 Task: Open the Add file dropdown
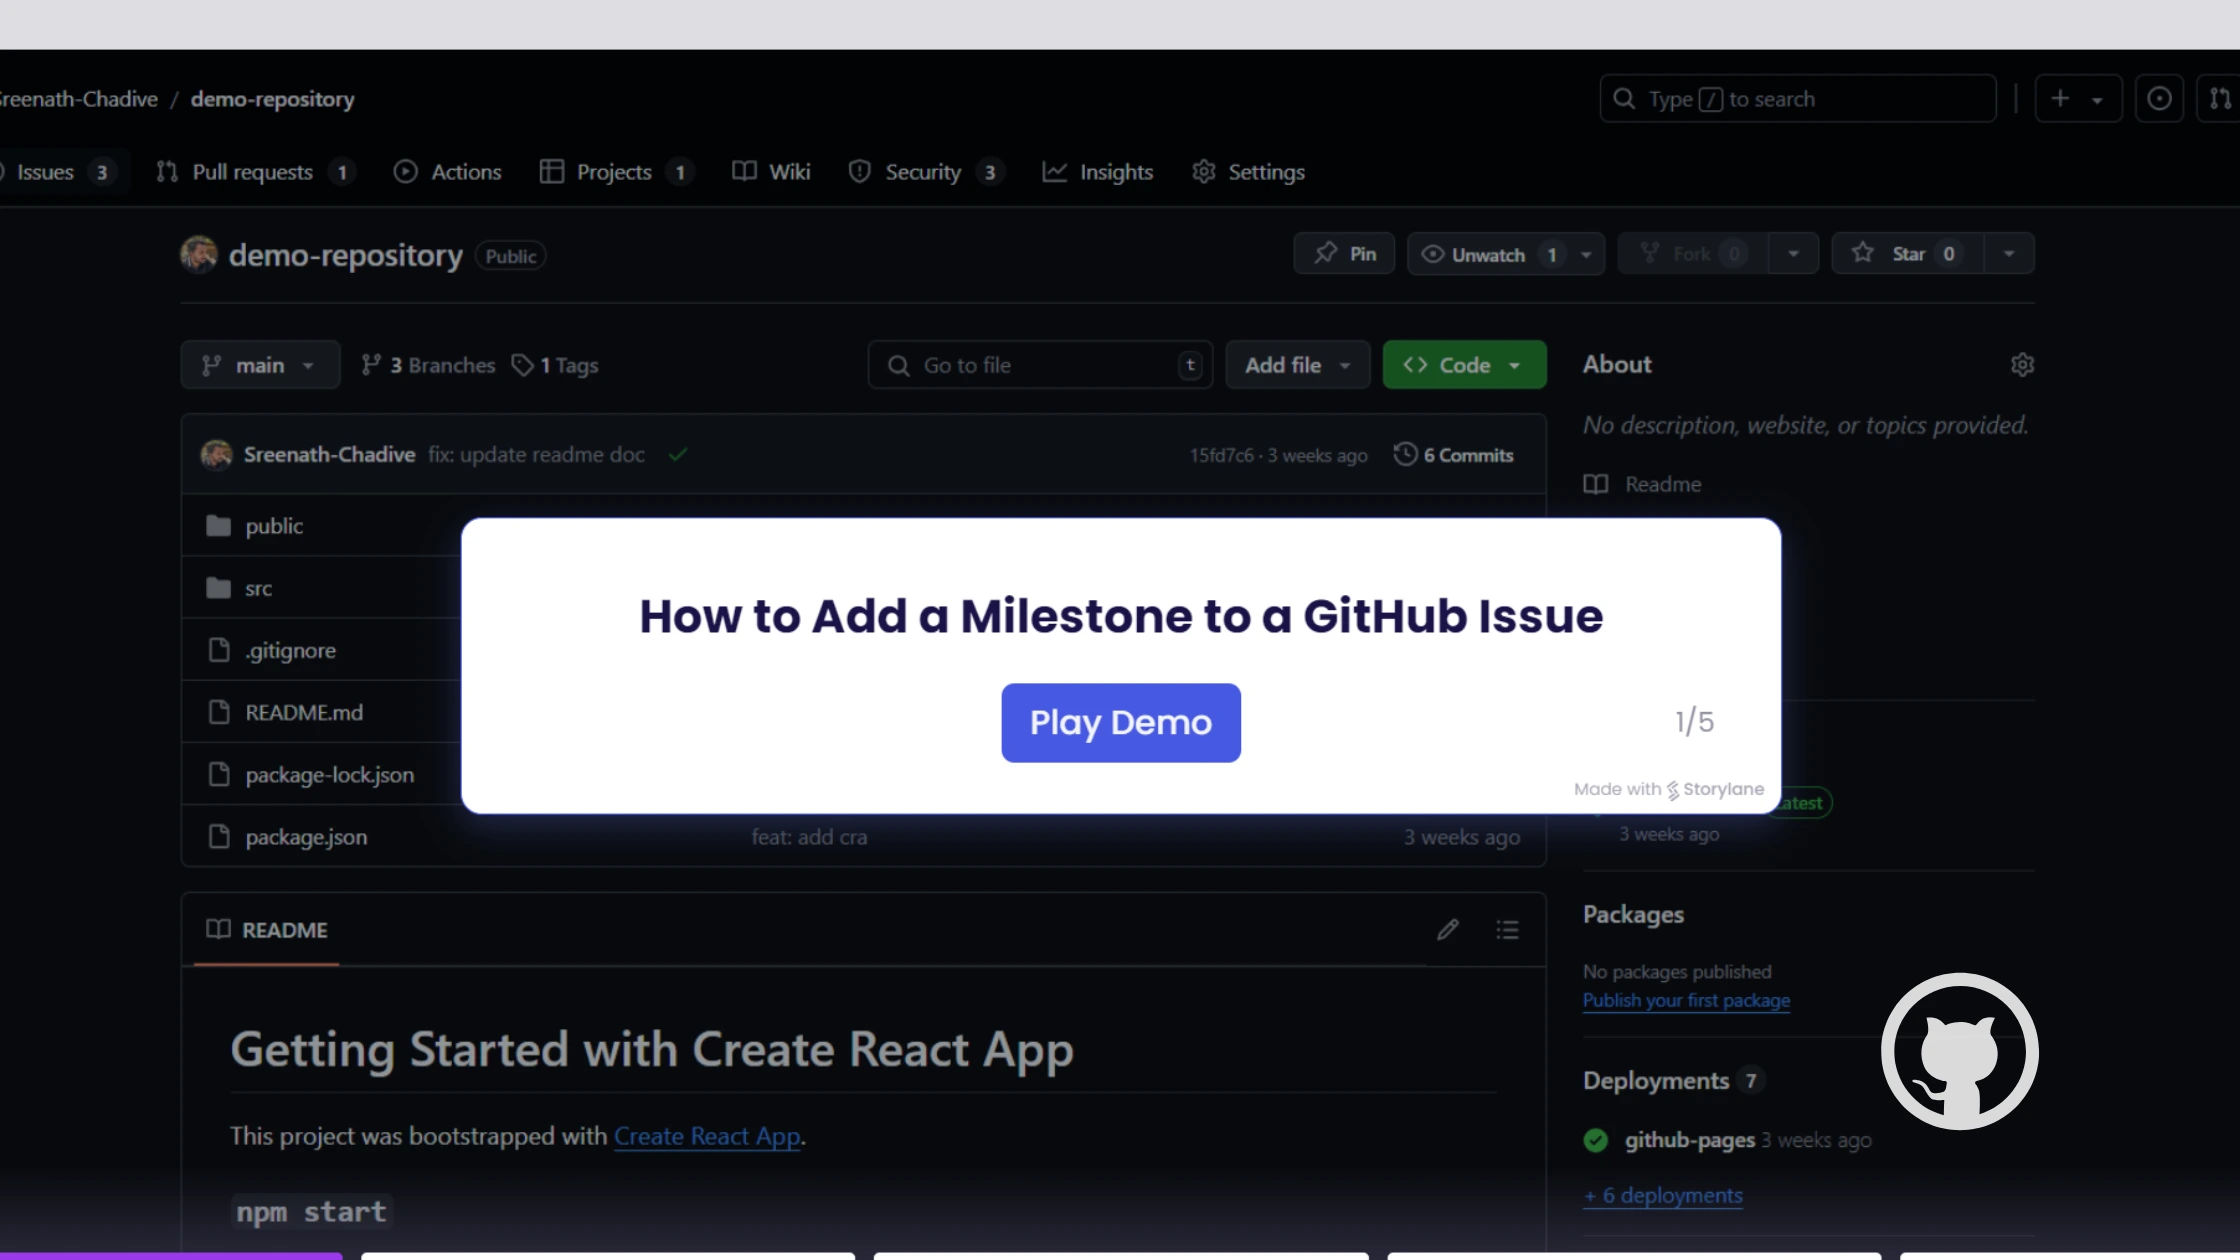click(x=1296, y=364)
